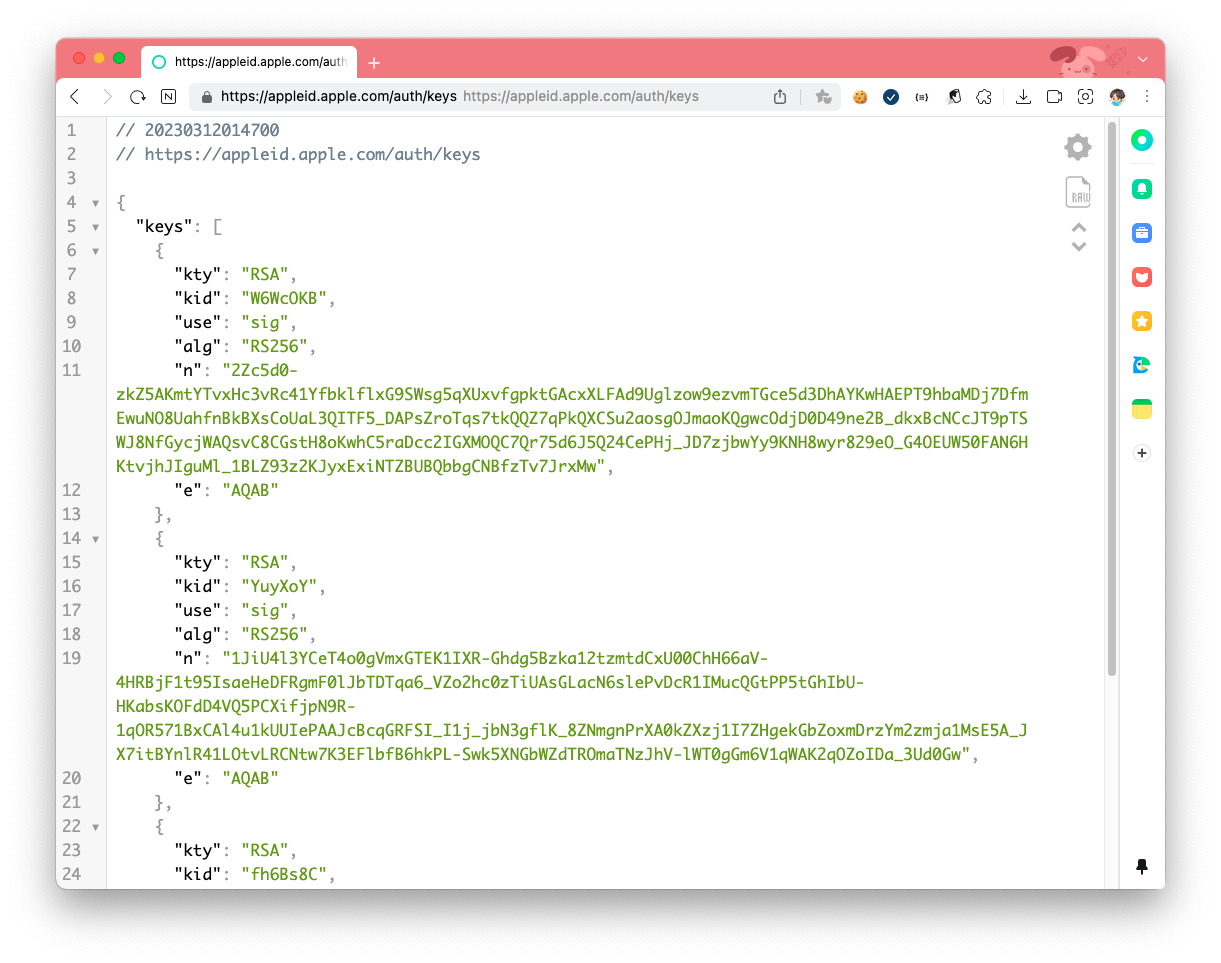
Task: Share this page from address bar
Action: tap(780, 97)
